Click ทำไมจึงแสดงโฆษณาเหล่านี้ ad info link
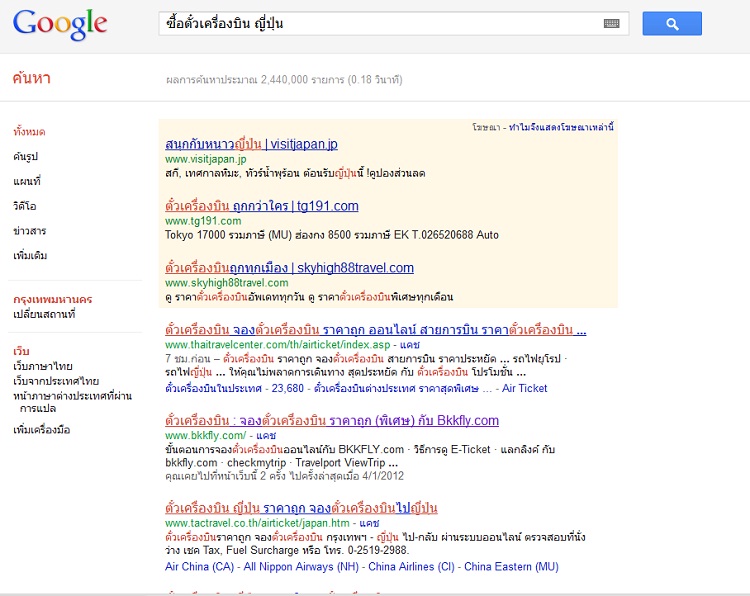This screenshot has width=750, height=596. click(561, 128)
